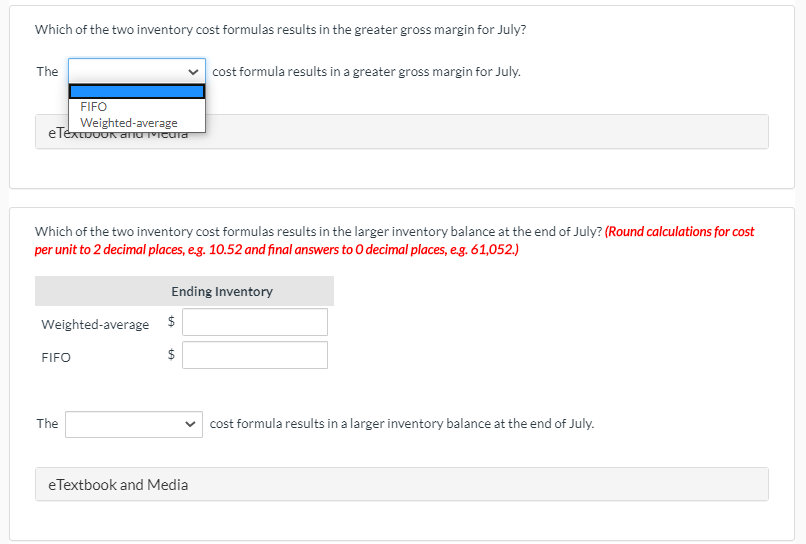
Task: Click the FIFO row label in table
Action: pyautogui.click(x=56, y=357)
